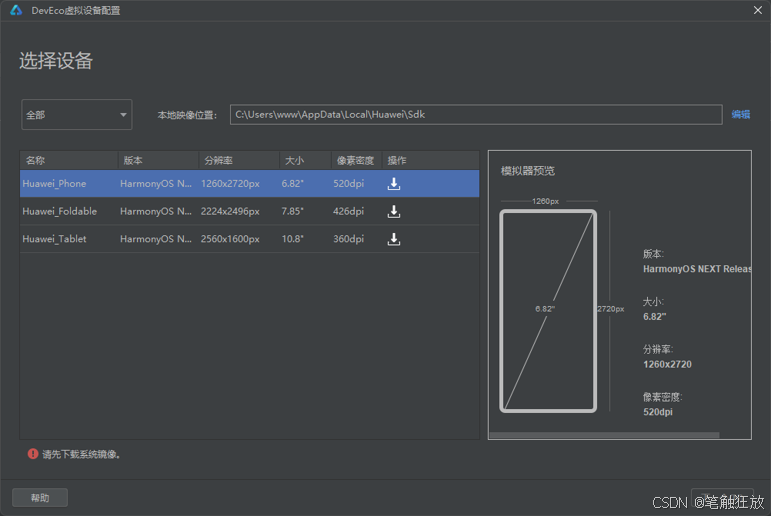
Task: Click the DevEco logo in title bar
Action: [16, 10]
